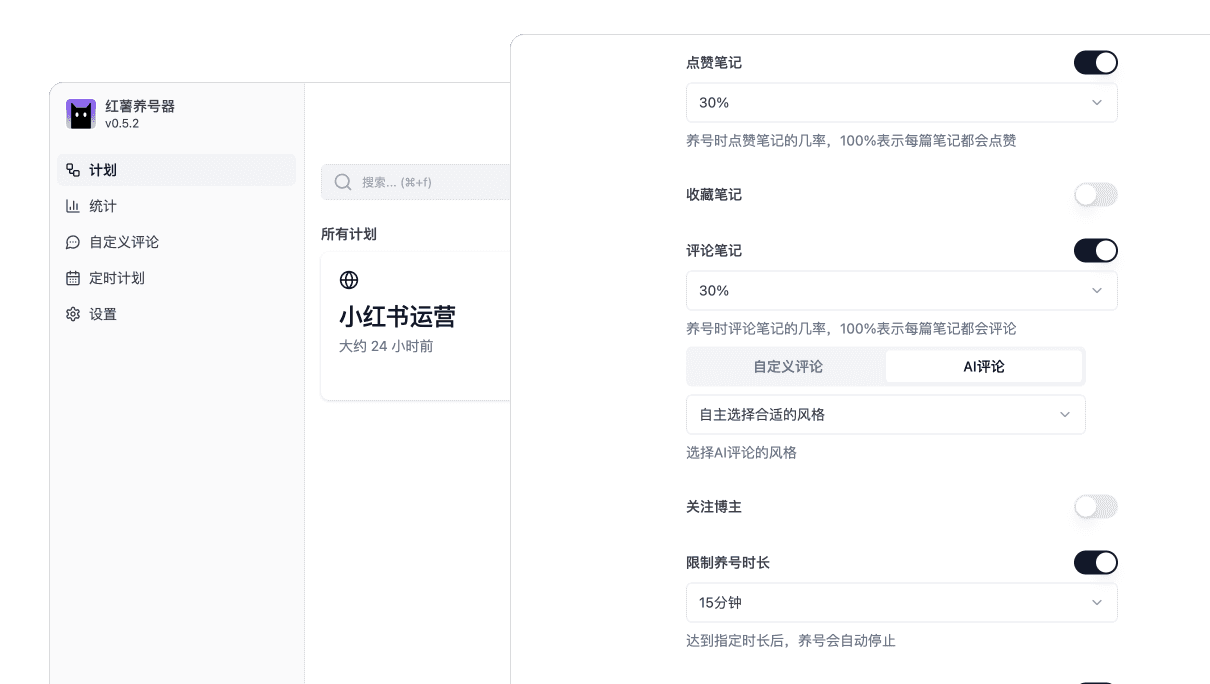The image size is (1210, 684).
Task: Click the globe icon on 小红书运营 card
Action: pos(349,280)
